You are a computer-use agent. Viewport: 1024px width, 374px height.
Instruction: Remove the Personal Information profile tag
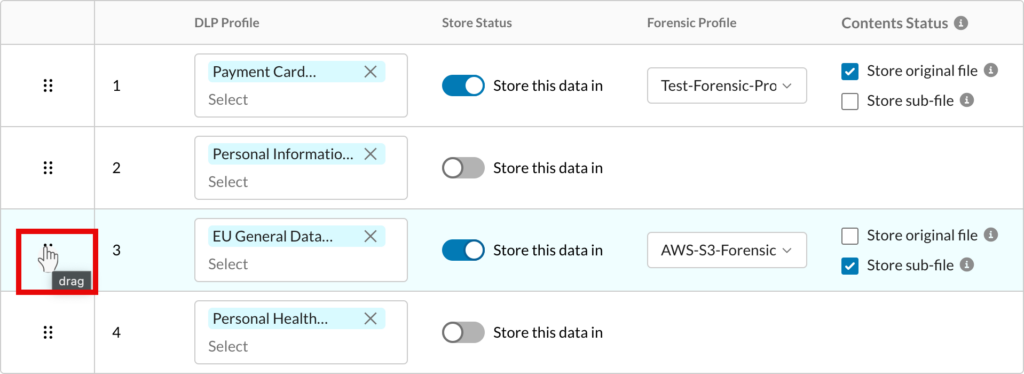pos(370,154)
